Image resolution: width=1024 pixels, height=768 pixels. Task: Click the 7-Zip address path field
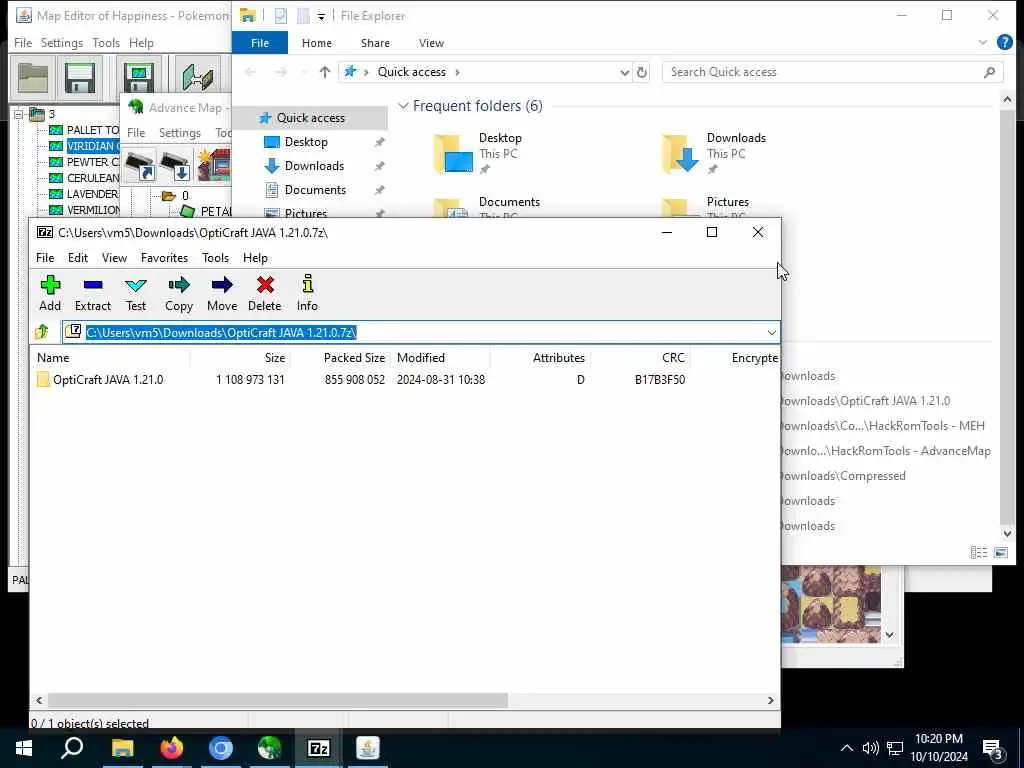click(421, 332)
